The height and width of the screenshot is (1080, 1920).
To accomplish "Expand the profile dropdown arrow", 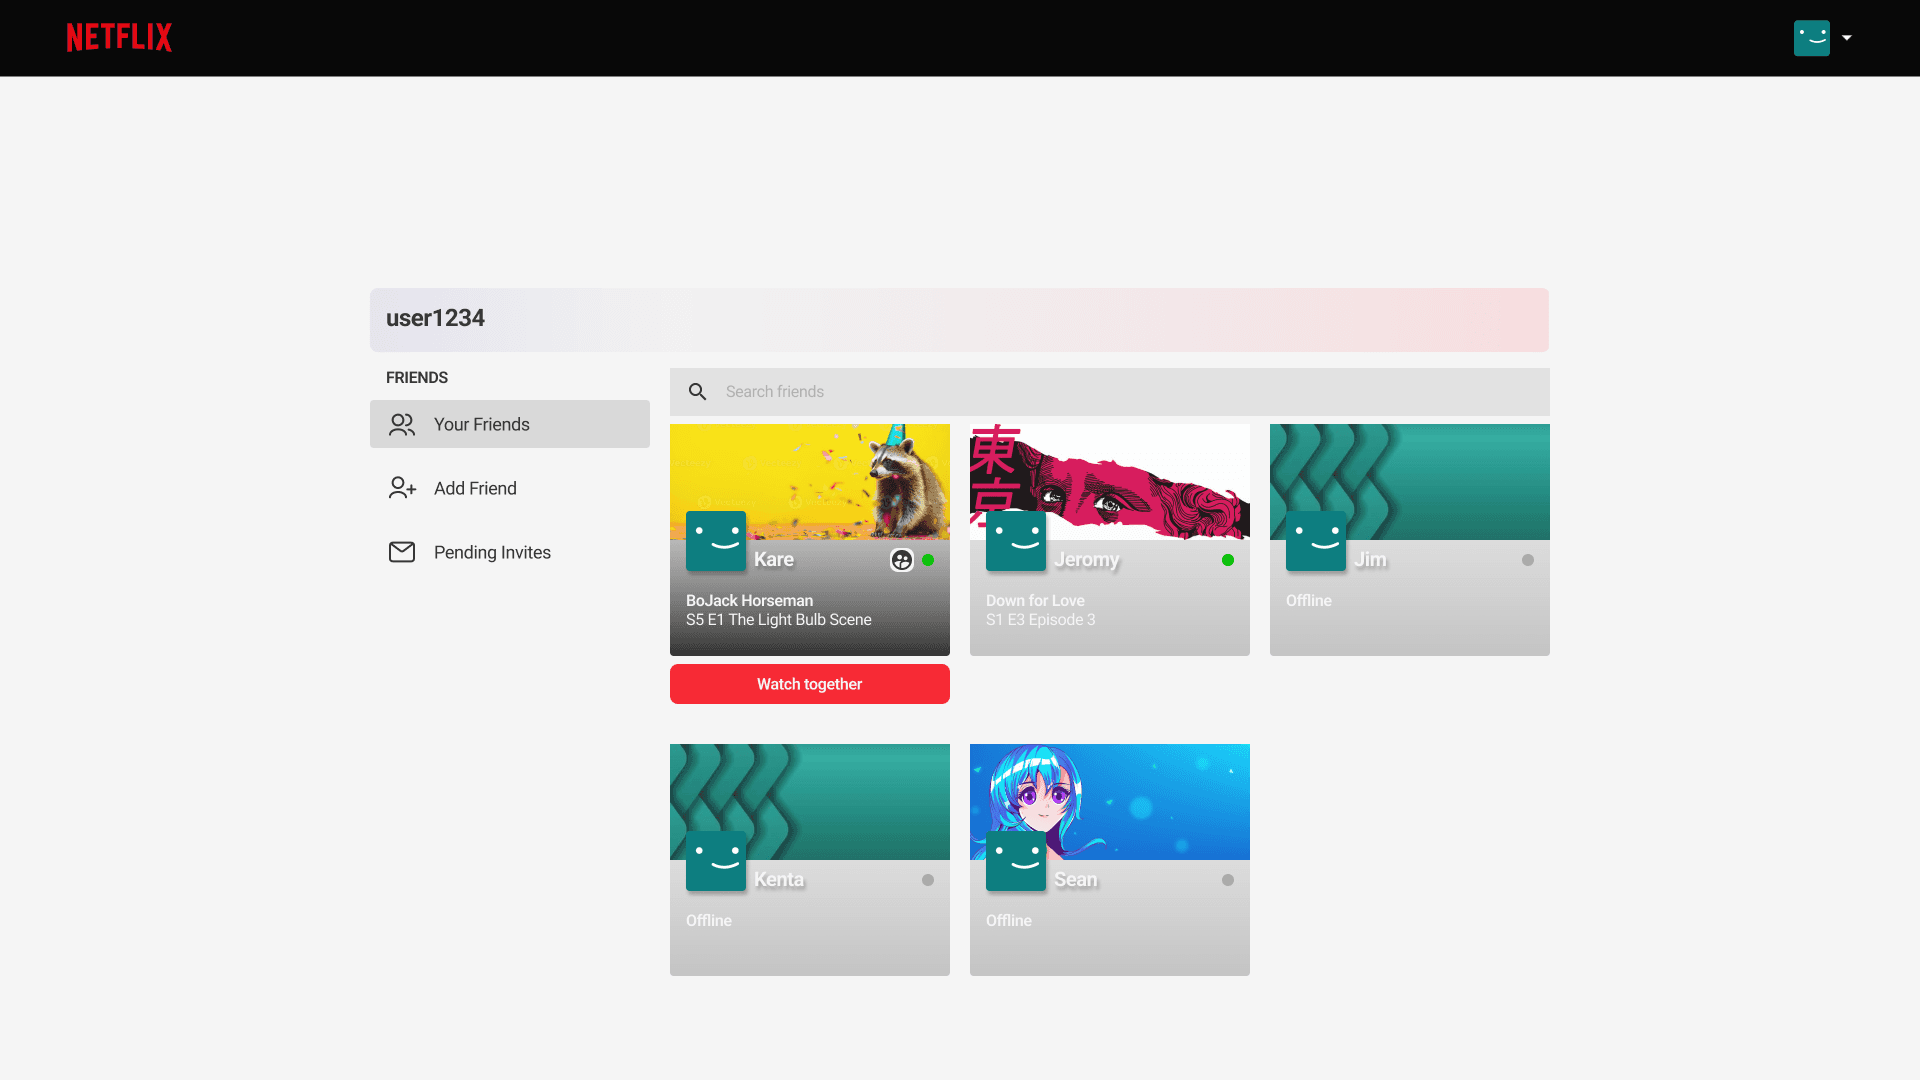I will pyautogui.click(x=1847, y=38).
